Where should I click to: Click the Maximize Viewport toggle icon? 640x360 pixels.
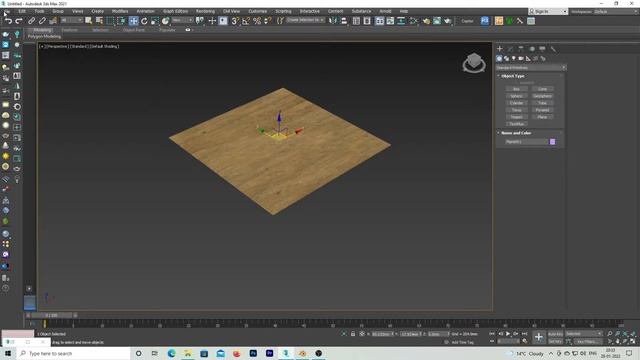tap(633, 341)
